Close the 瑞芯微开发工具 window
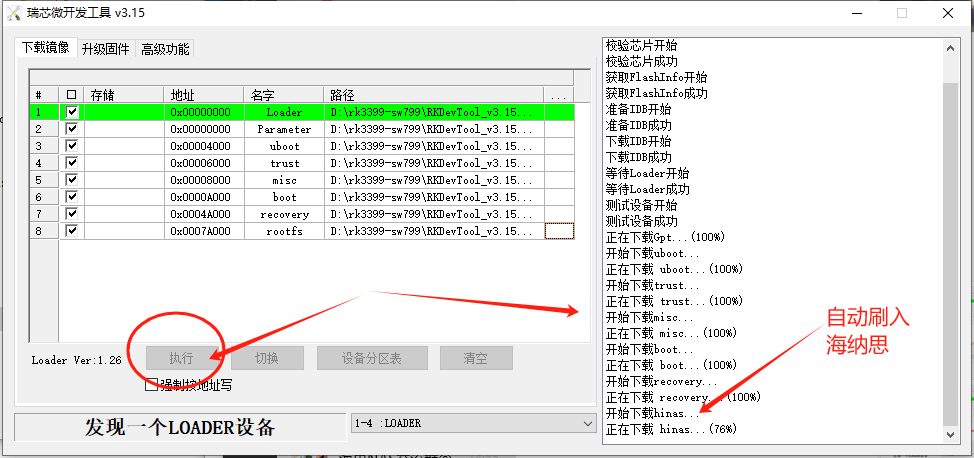 click(x=949, y=13)
